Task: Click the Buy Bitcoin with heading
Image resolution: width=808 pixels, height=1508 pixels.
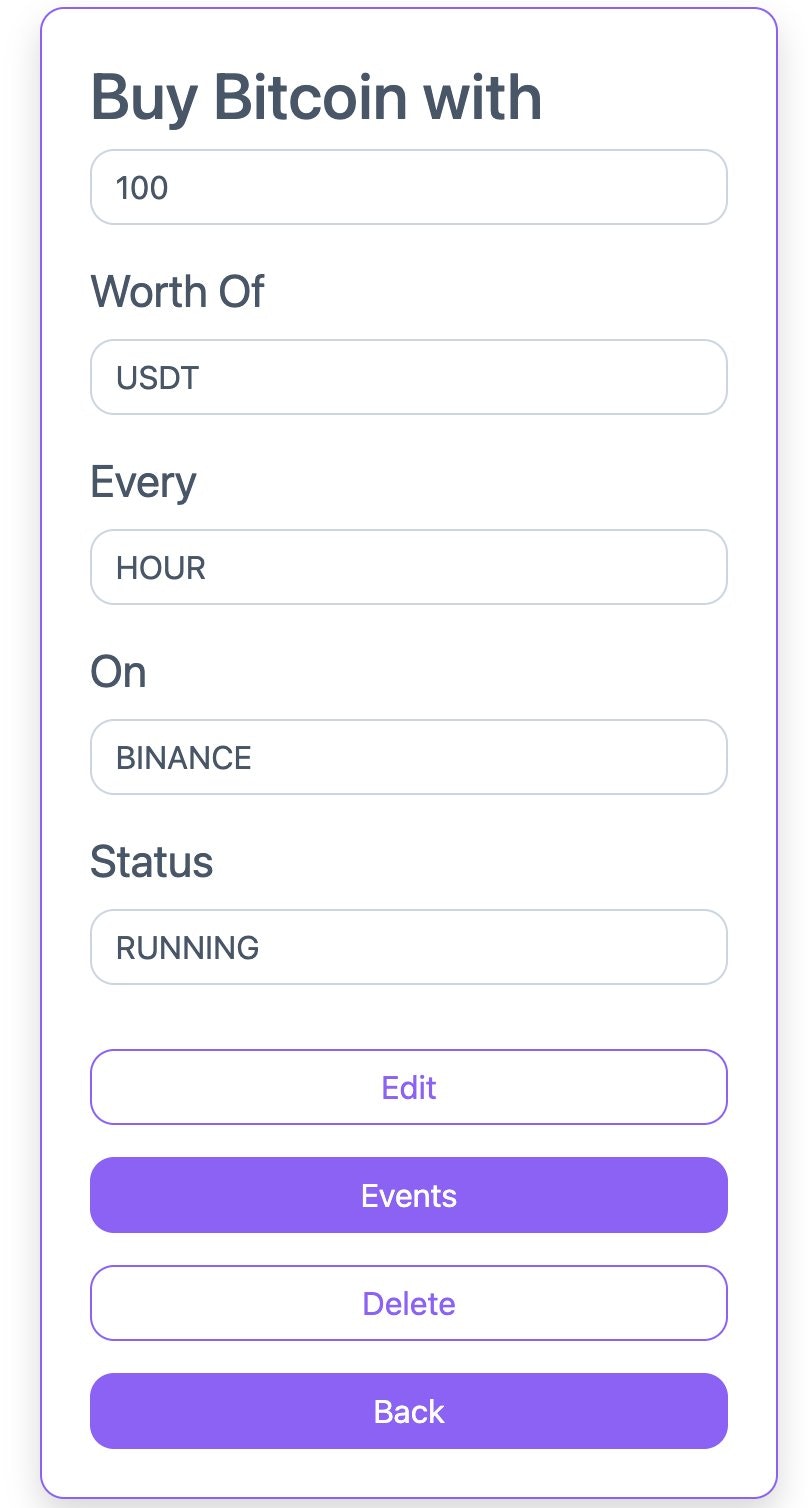Action: click(315, 97)
